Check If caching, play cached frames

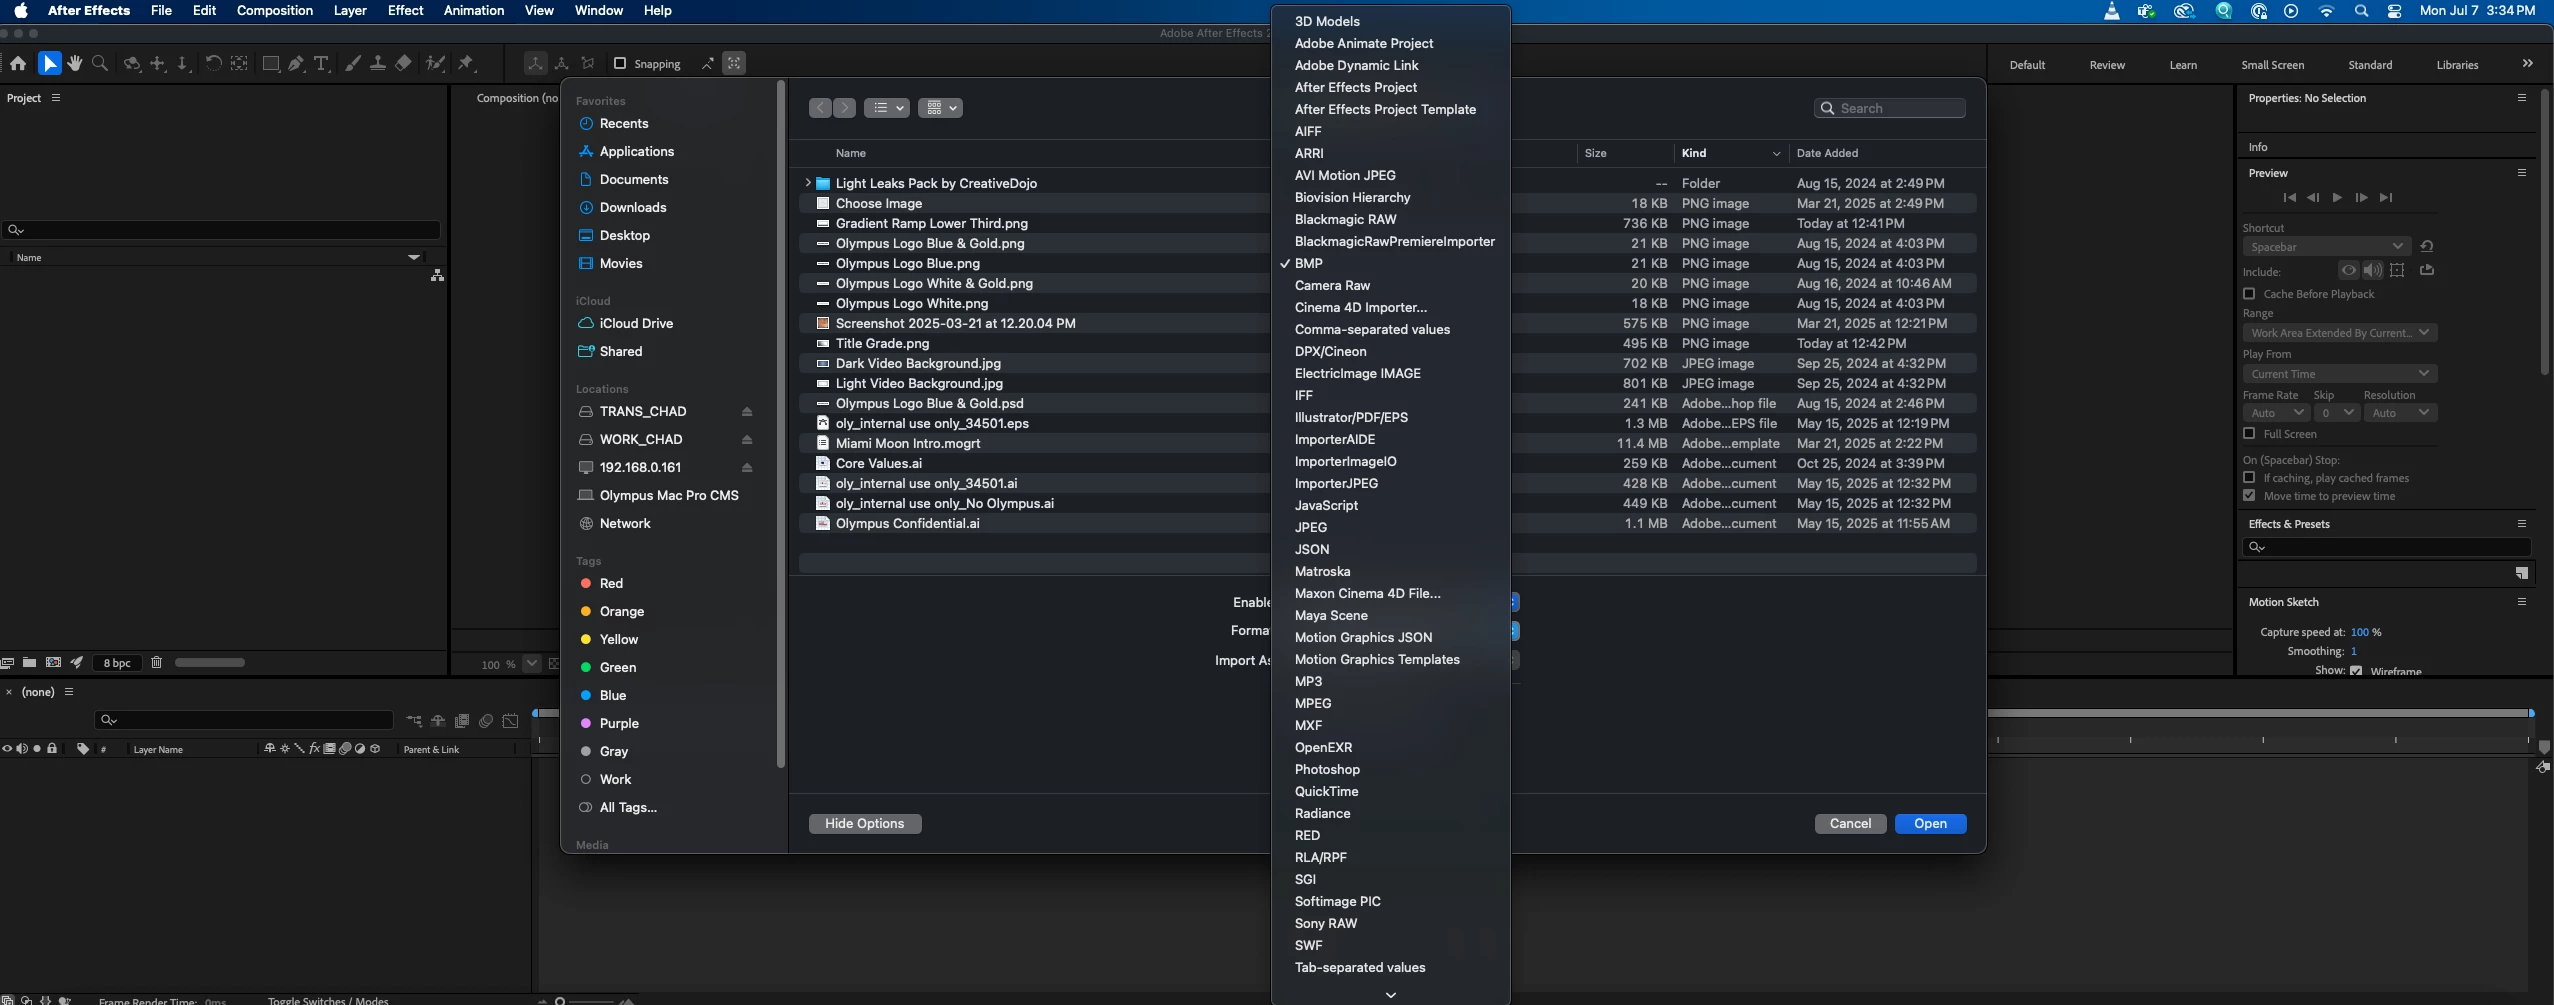point(2249,478)
